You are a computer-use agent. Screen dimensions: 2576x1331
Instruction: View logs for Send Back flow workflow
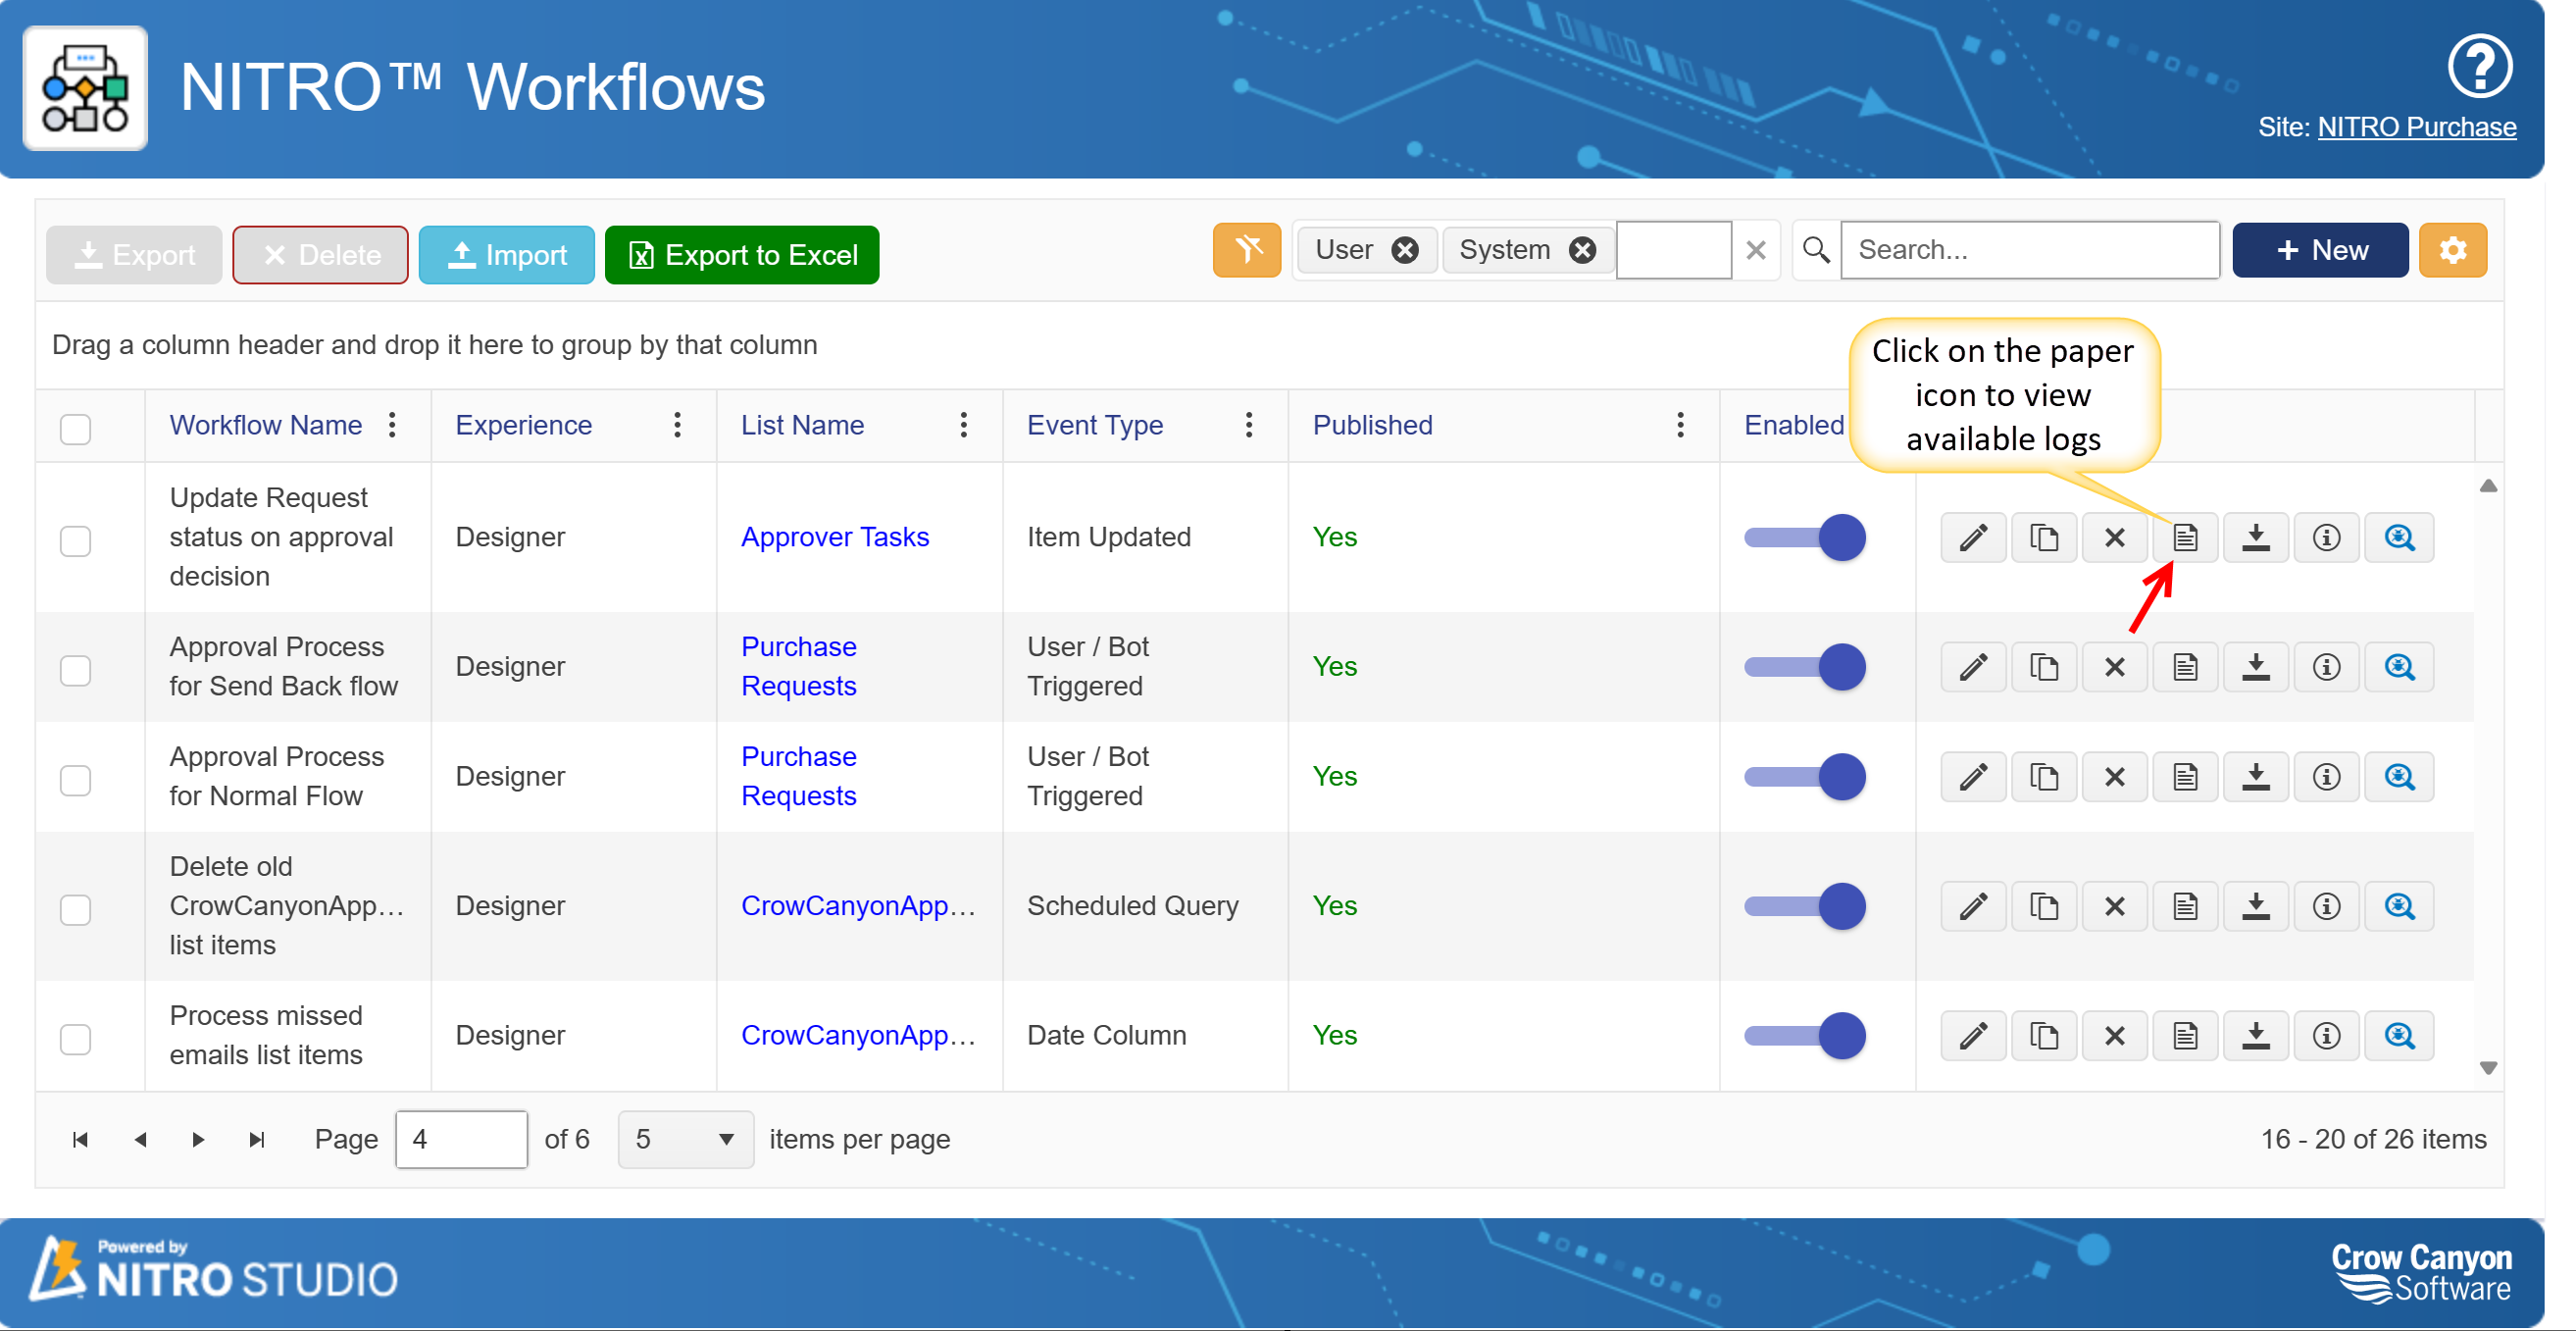pos(2185,667)
